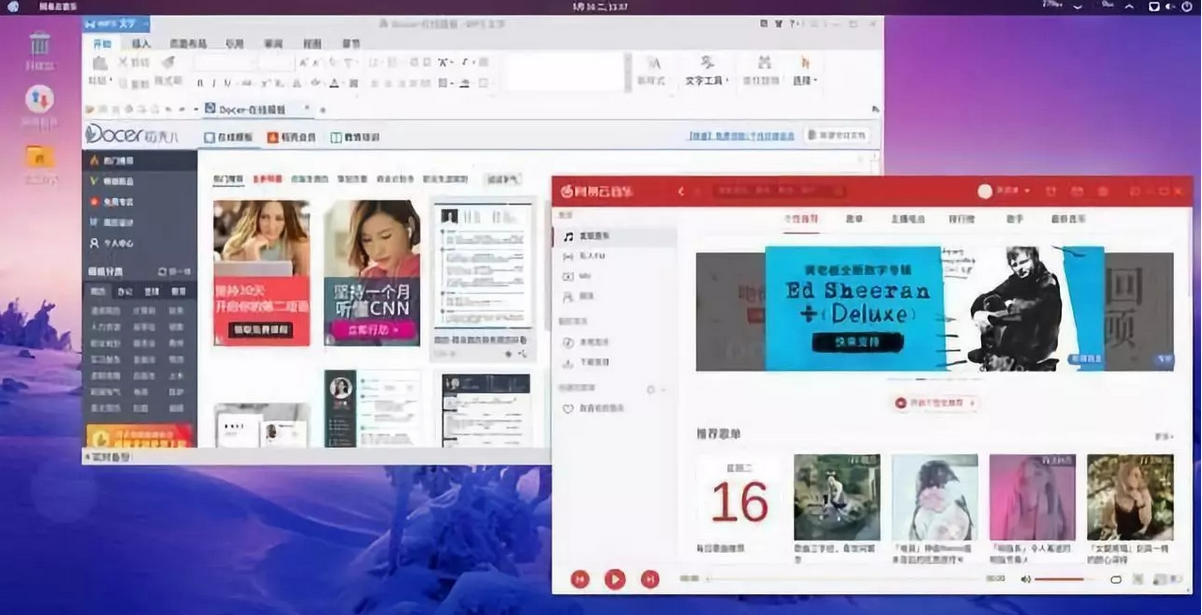Toggle Italic formatting in WPS ribbon
This screenshot has height=615, width=1202.
pyautogui.click(x=213, y=83)
